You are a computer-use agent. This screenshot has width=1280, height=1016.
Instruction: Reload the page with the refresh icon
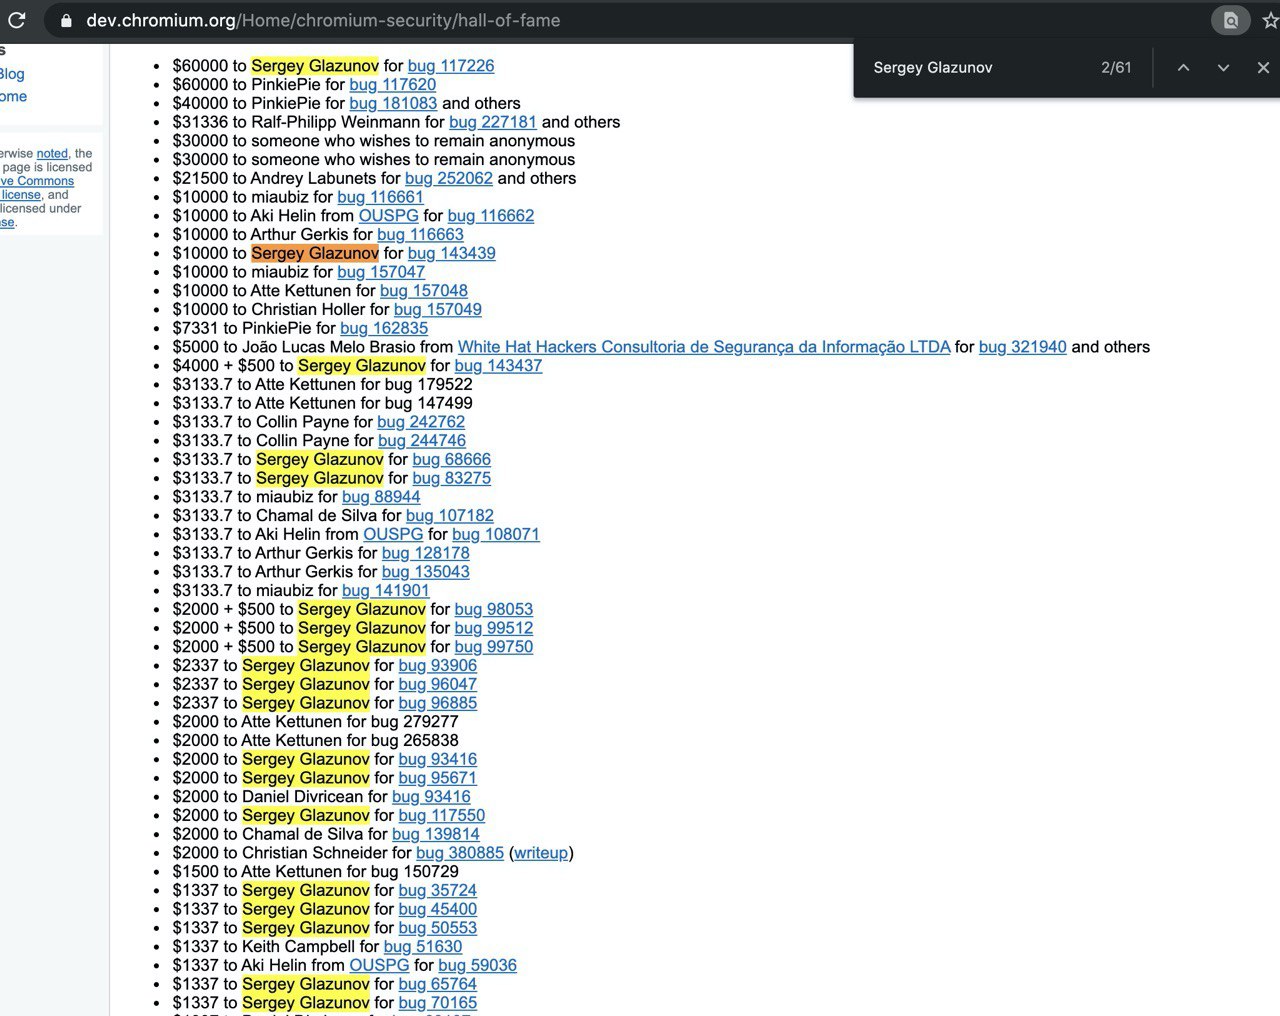(x=16, y=20)
